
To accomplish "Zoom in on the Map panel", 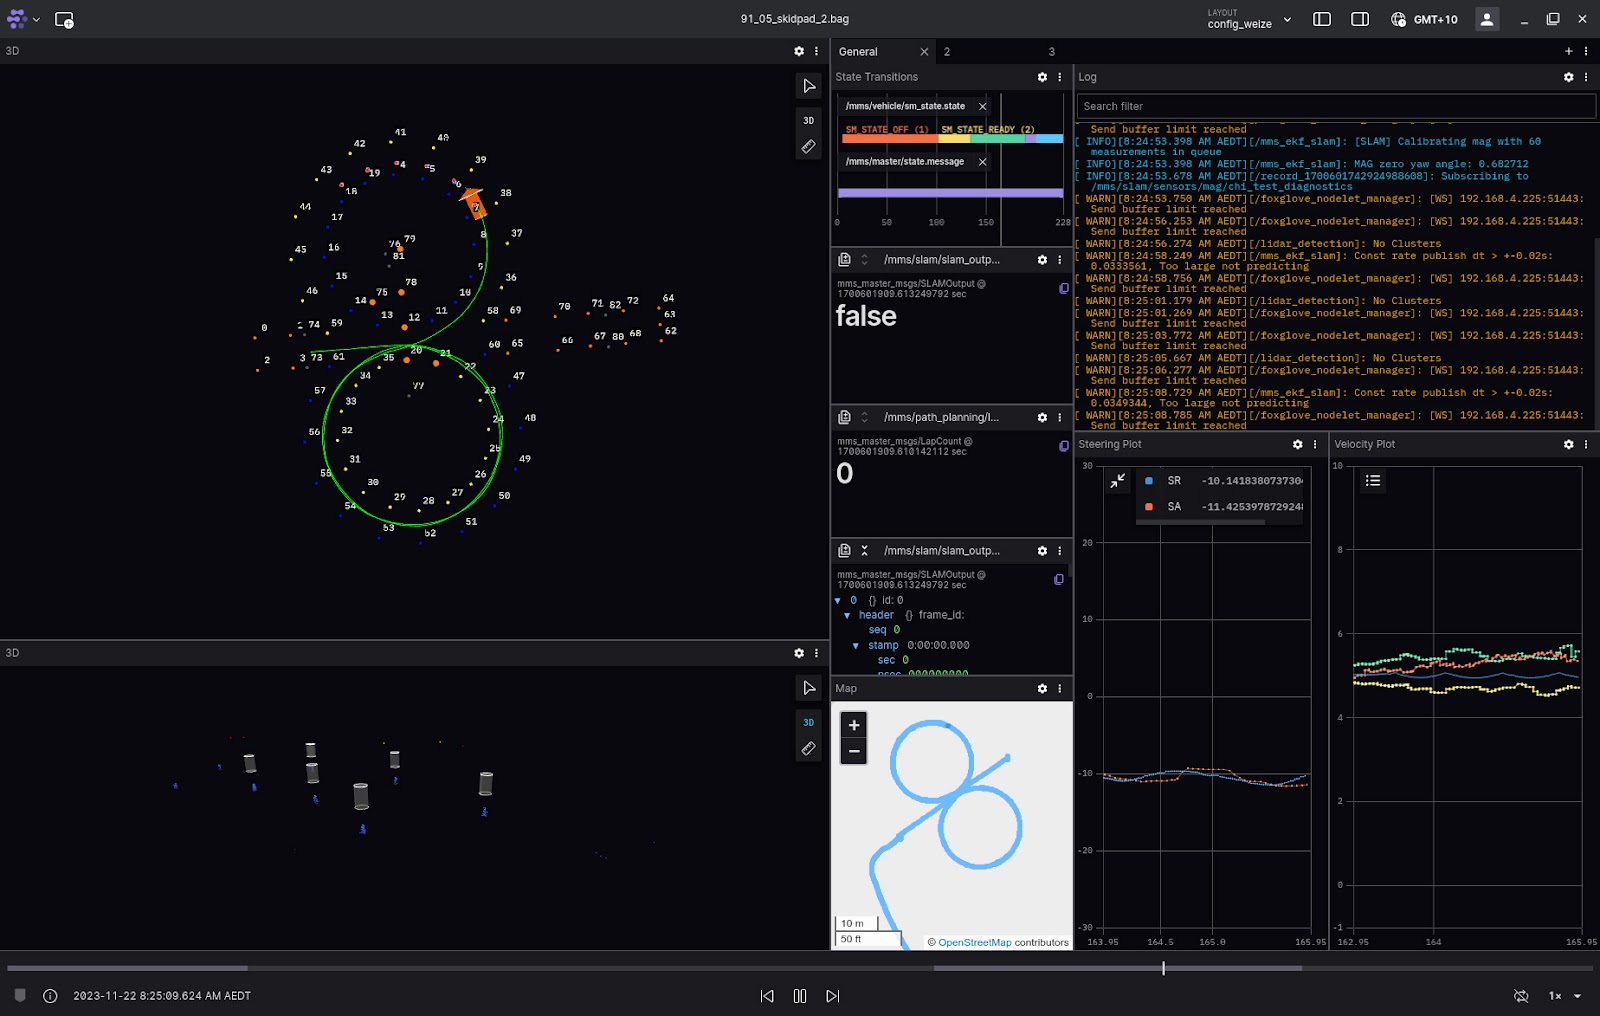I will [853, 725].
